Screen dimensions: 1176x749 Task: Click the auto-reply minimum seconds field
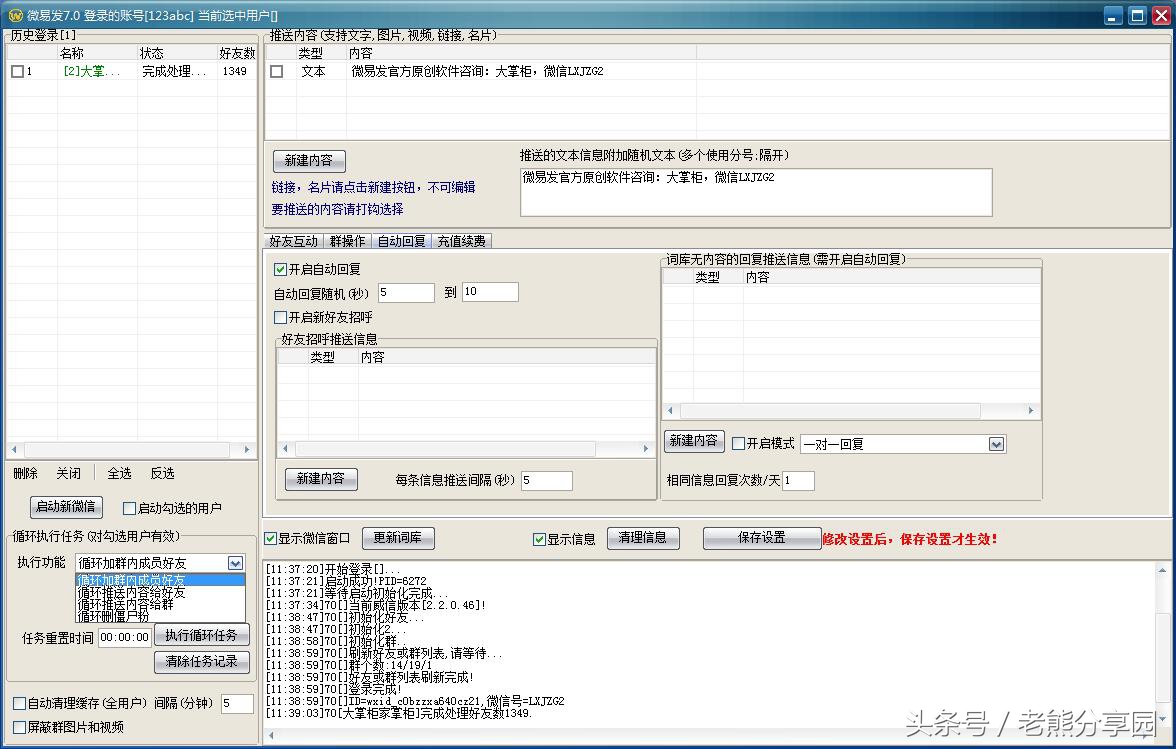coord(406,292)
